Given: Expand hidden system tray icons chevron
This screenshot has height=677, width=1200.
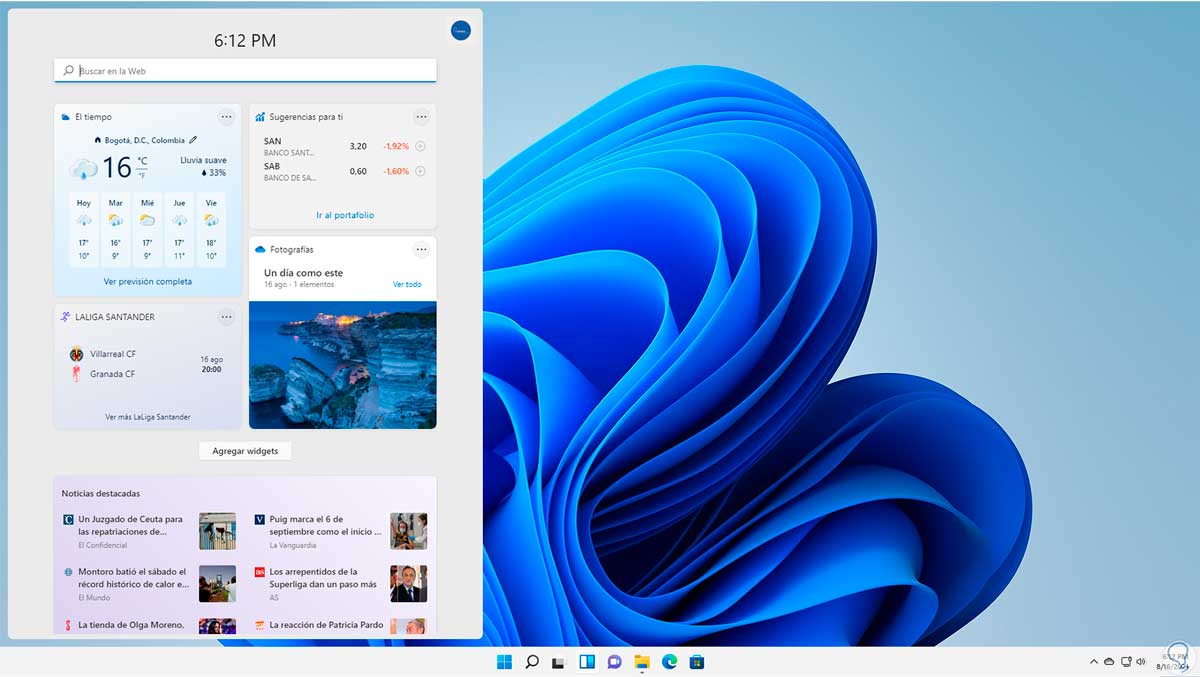Looking at the screenshot, I should click(1093, 661).
